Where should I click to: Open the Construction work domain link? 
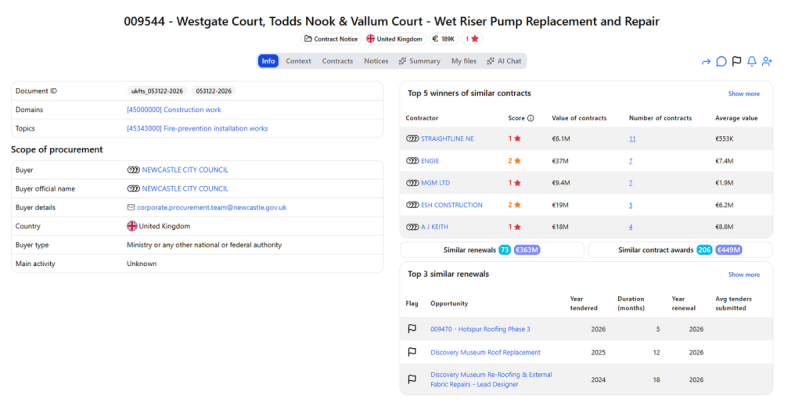tap(174, 110)
